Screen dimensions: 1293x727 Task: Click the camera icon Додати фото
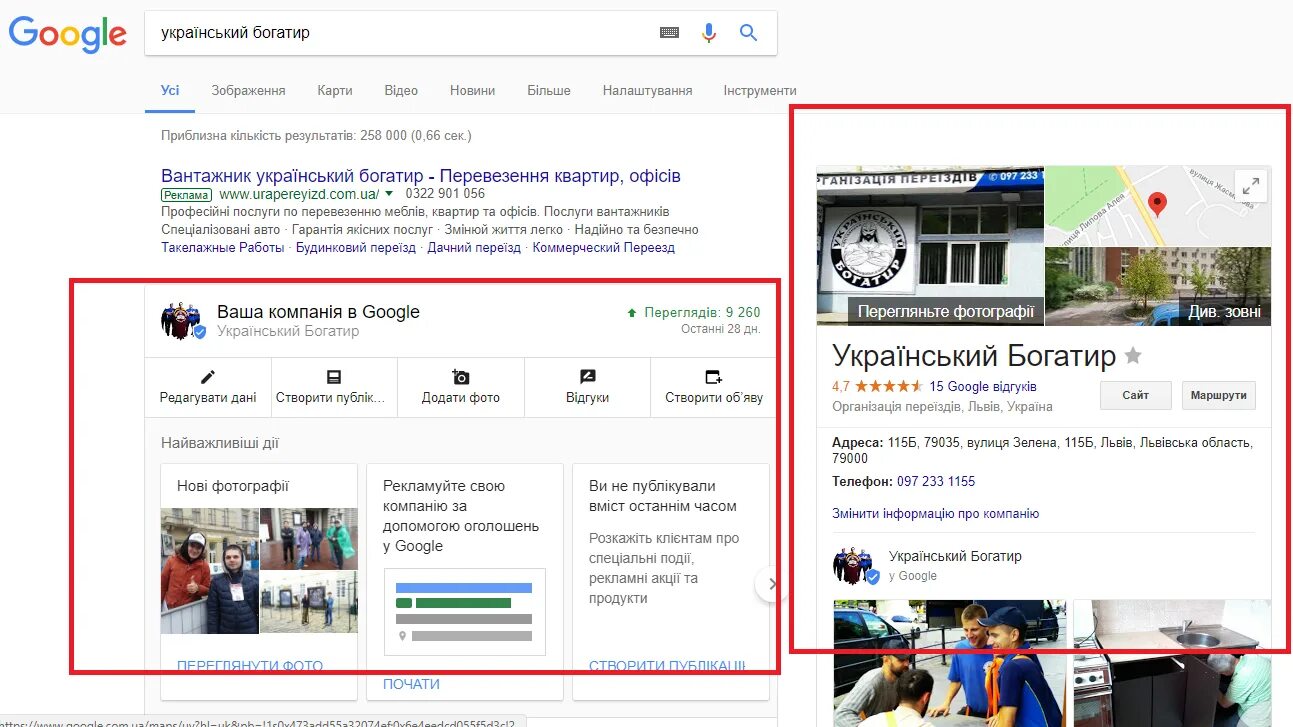[460, 377]
